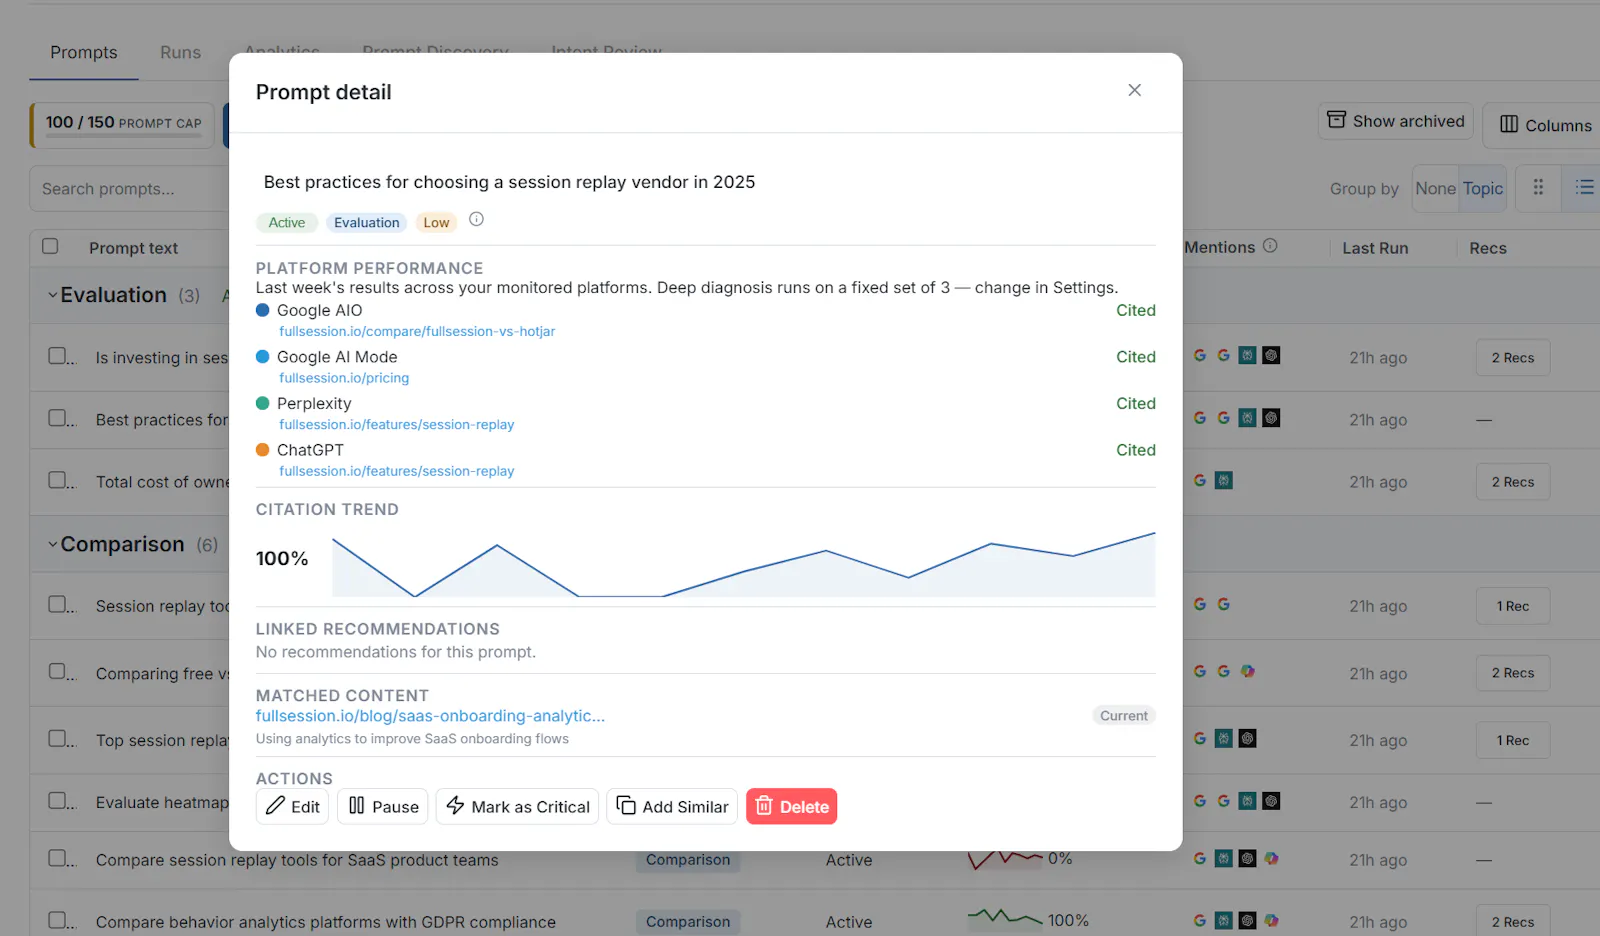The image size is (1600, 936).
Task: Open 1 Rec for 'Top session repla' row
Action: 1513,740
